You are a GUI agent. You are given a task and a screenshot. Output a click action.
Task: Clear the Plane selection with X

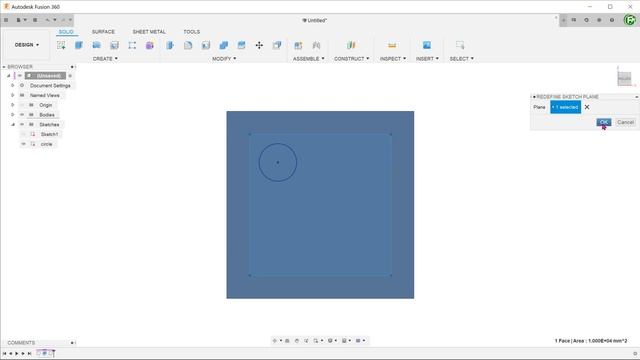587,107
